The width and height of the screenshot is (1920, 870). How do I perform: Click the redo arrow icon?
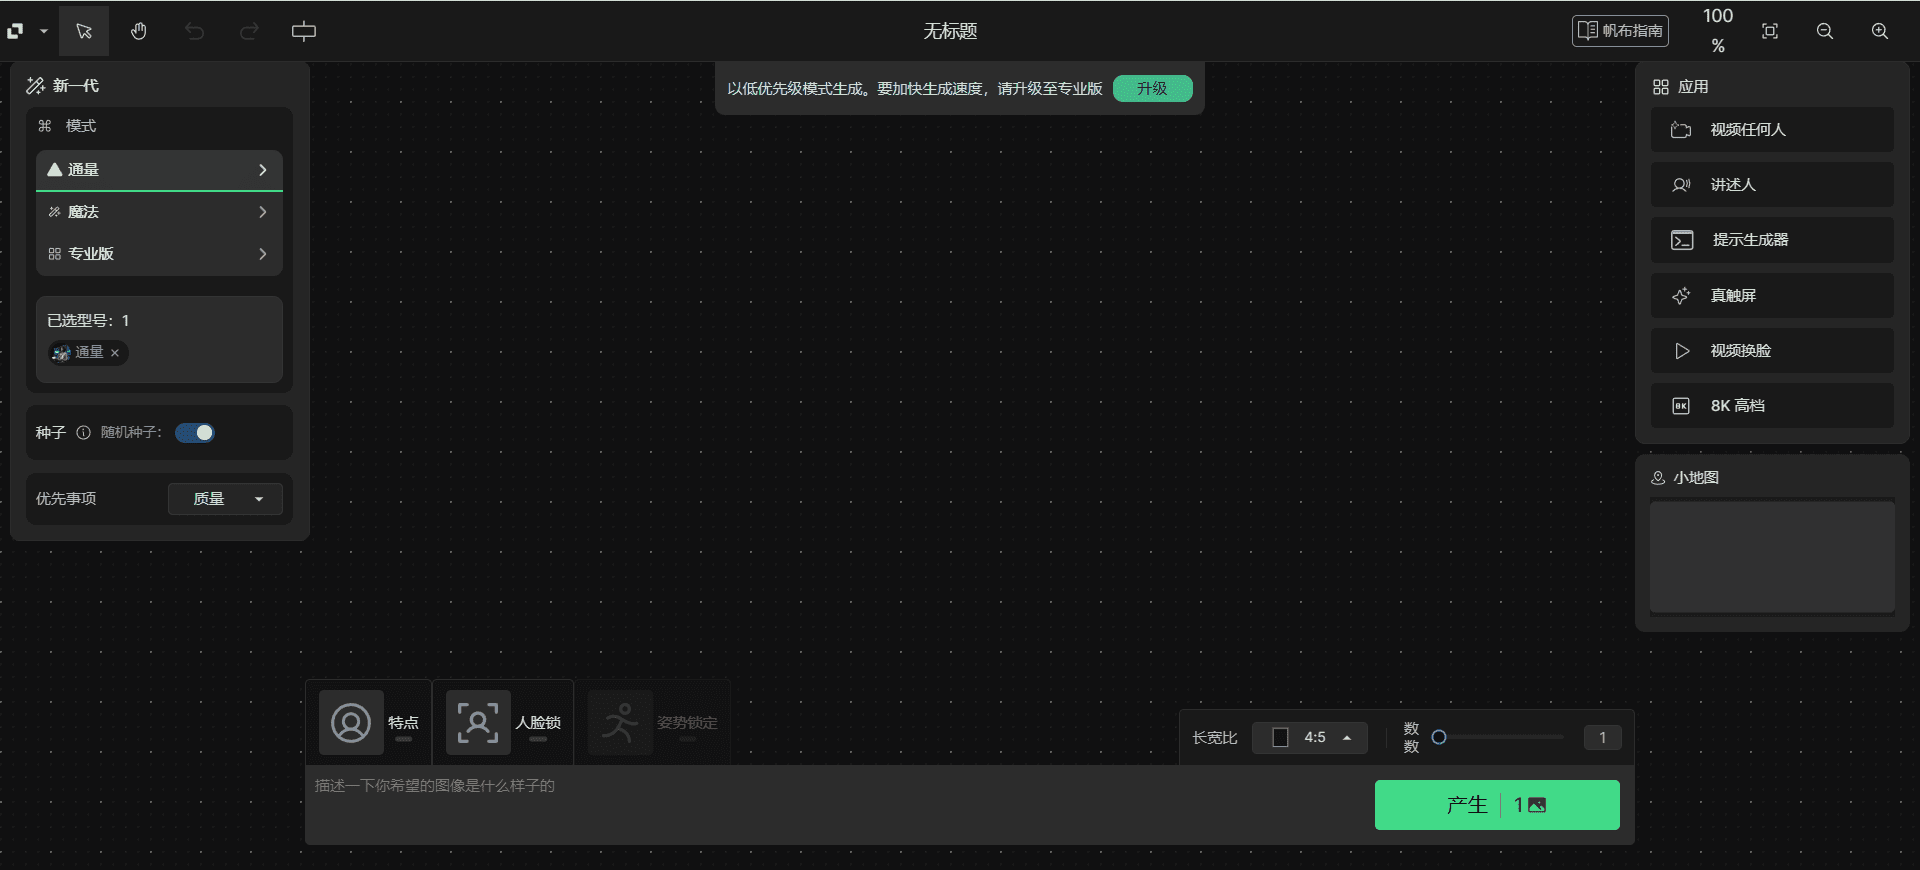coord(249,31)
